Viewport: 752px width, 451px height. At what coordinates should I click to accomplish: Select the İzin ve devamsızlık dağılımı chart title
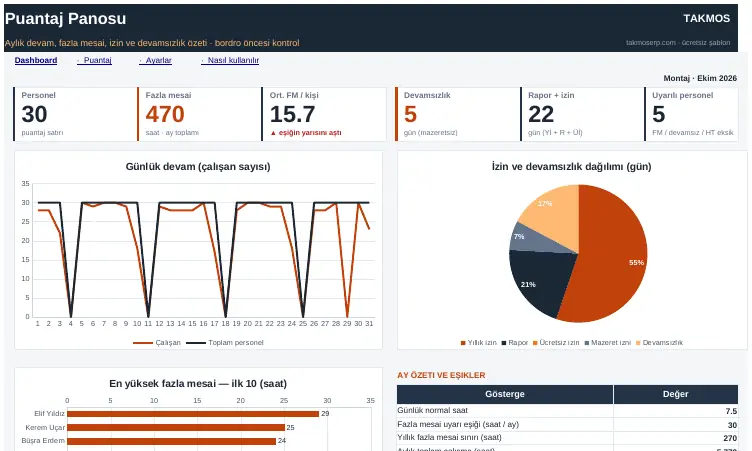pos(571,166)
